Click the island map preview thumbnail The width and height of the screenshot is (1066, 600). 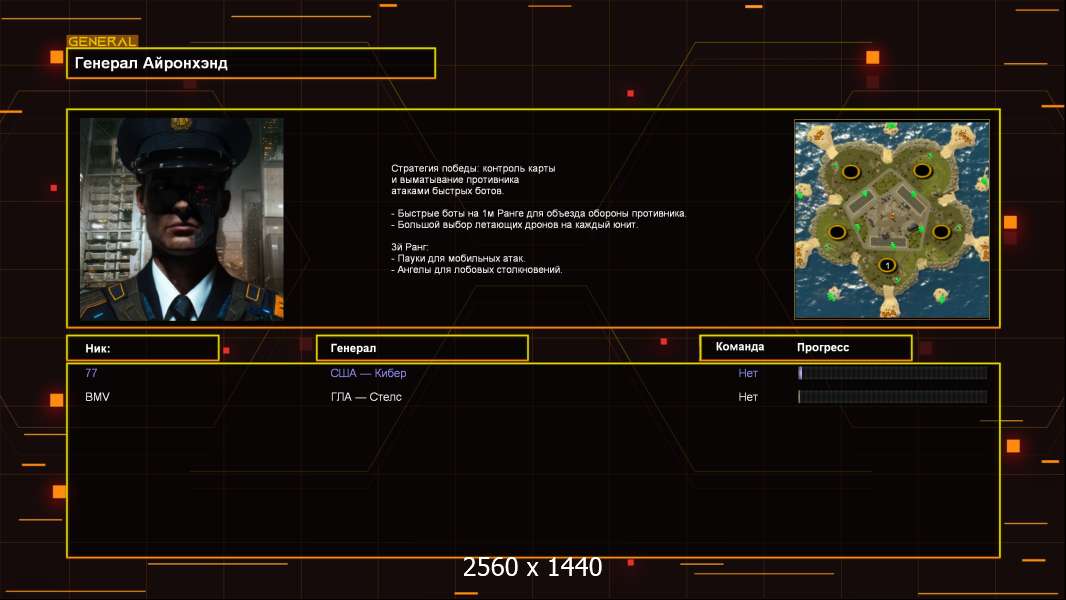(892, 220)
